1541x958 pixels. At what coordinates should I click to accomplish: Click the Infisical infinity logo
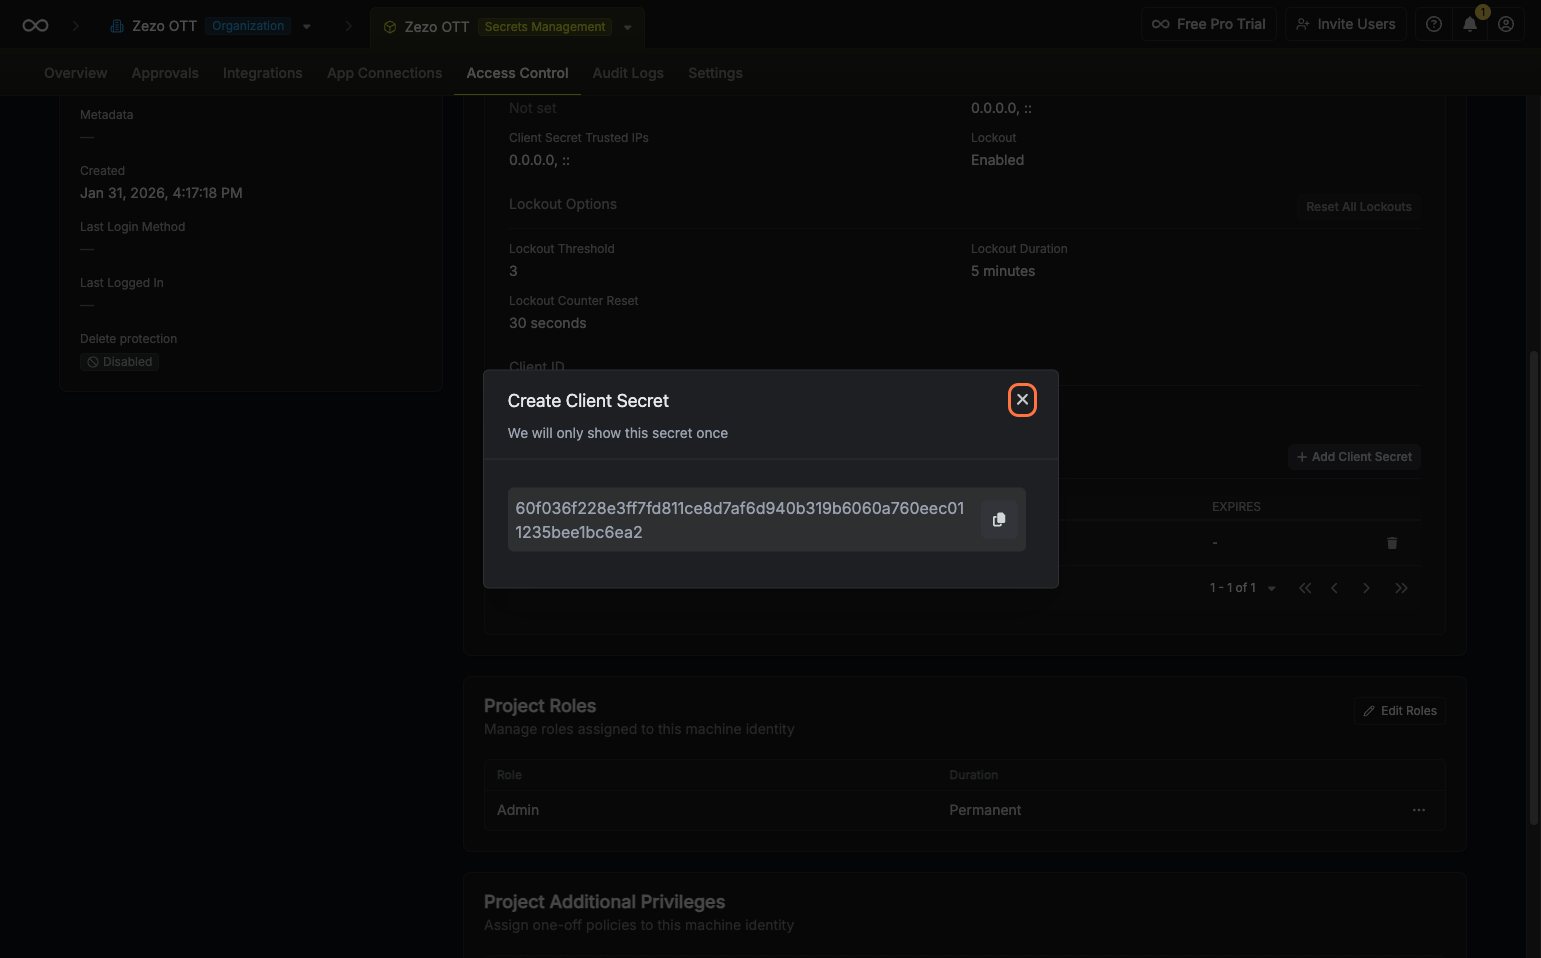click(35, 26)
